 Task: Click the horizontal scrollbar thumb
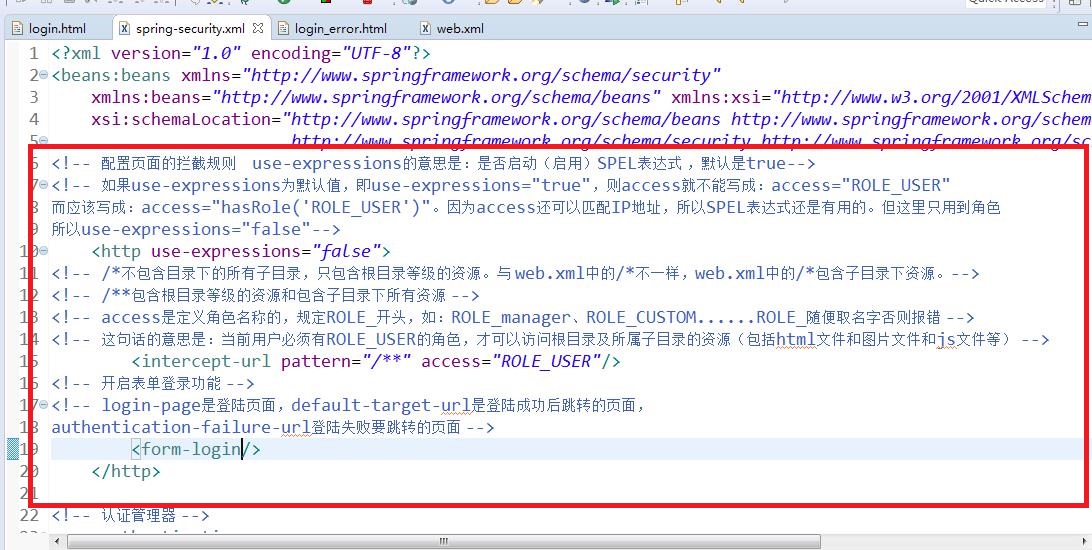click(x=444, y=541)
